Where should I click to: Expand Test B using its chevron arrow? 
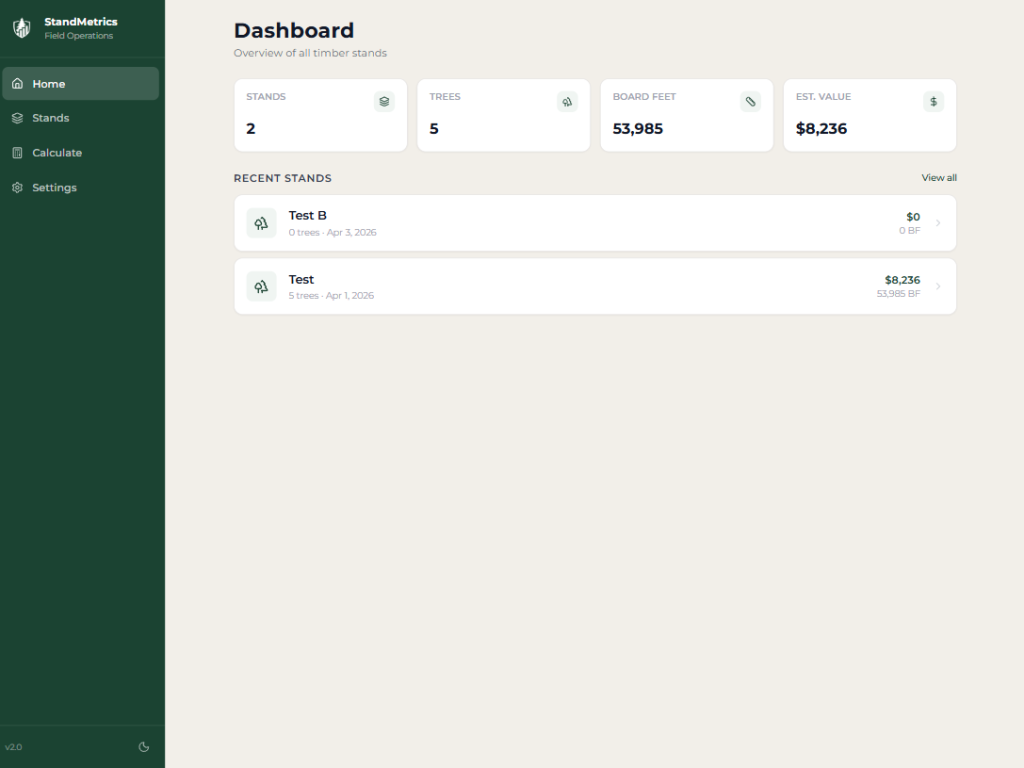(938, 223)
